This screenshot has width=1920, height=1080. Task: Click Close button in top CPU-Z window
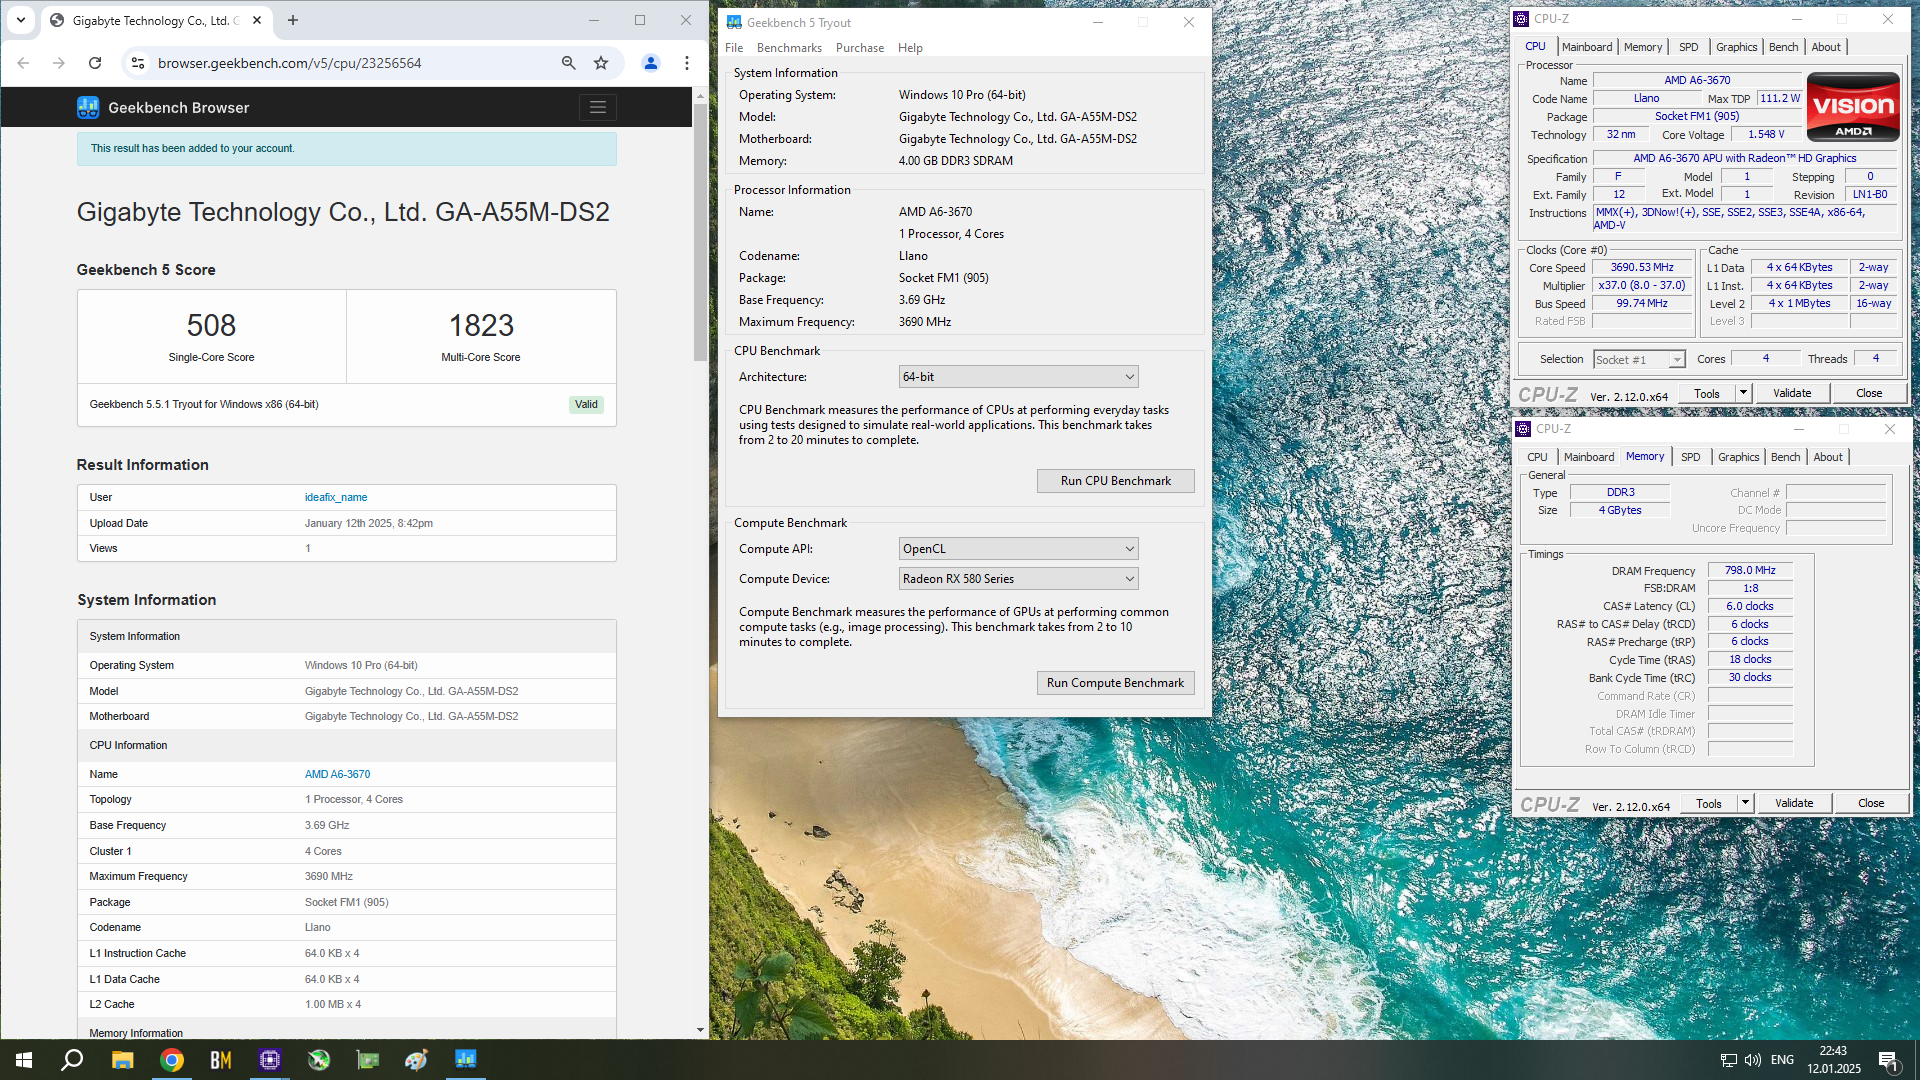click(x=1869, y=393)
